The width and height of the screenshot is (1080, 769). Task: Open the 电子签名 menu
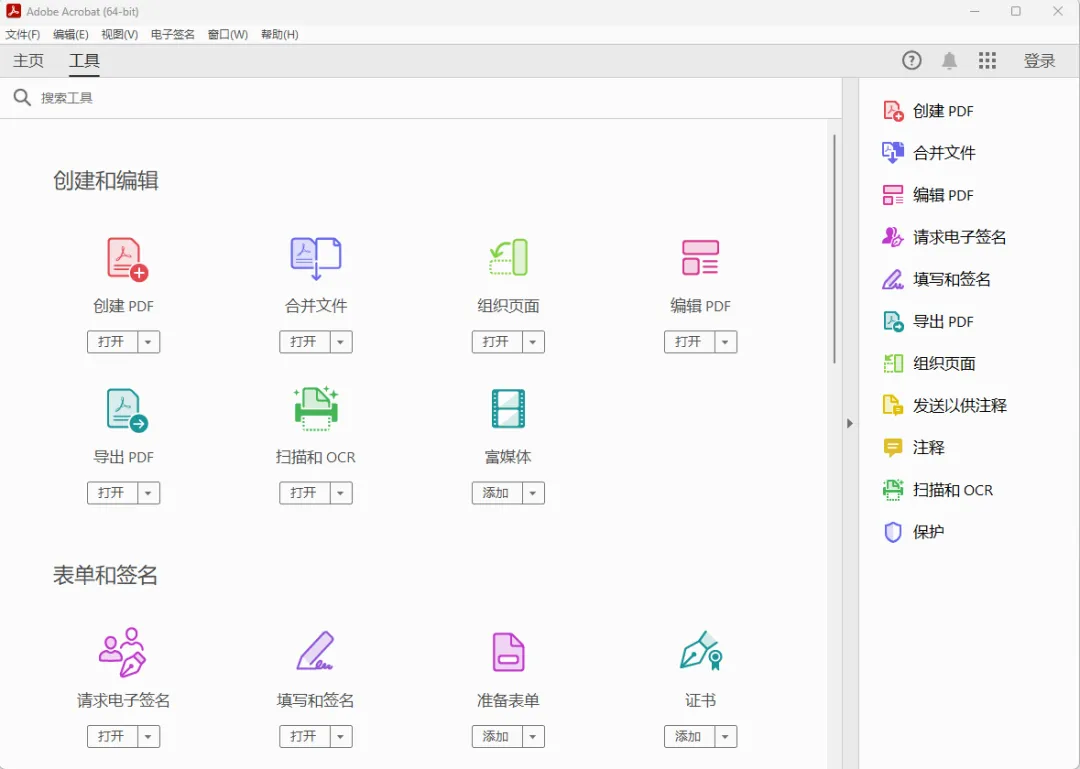[173, 34]
